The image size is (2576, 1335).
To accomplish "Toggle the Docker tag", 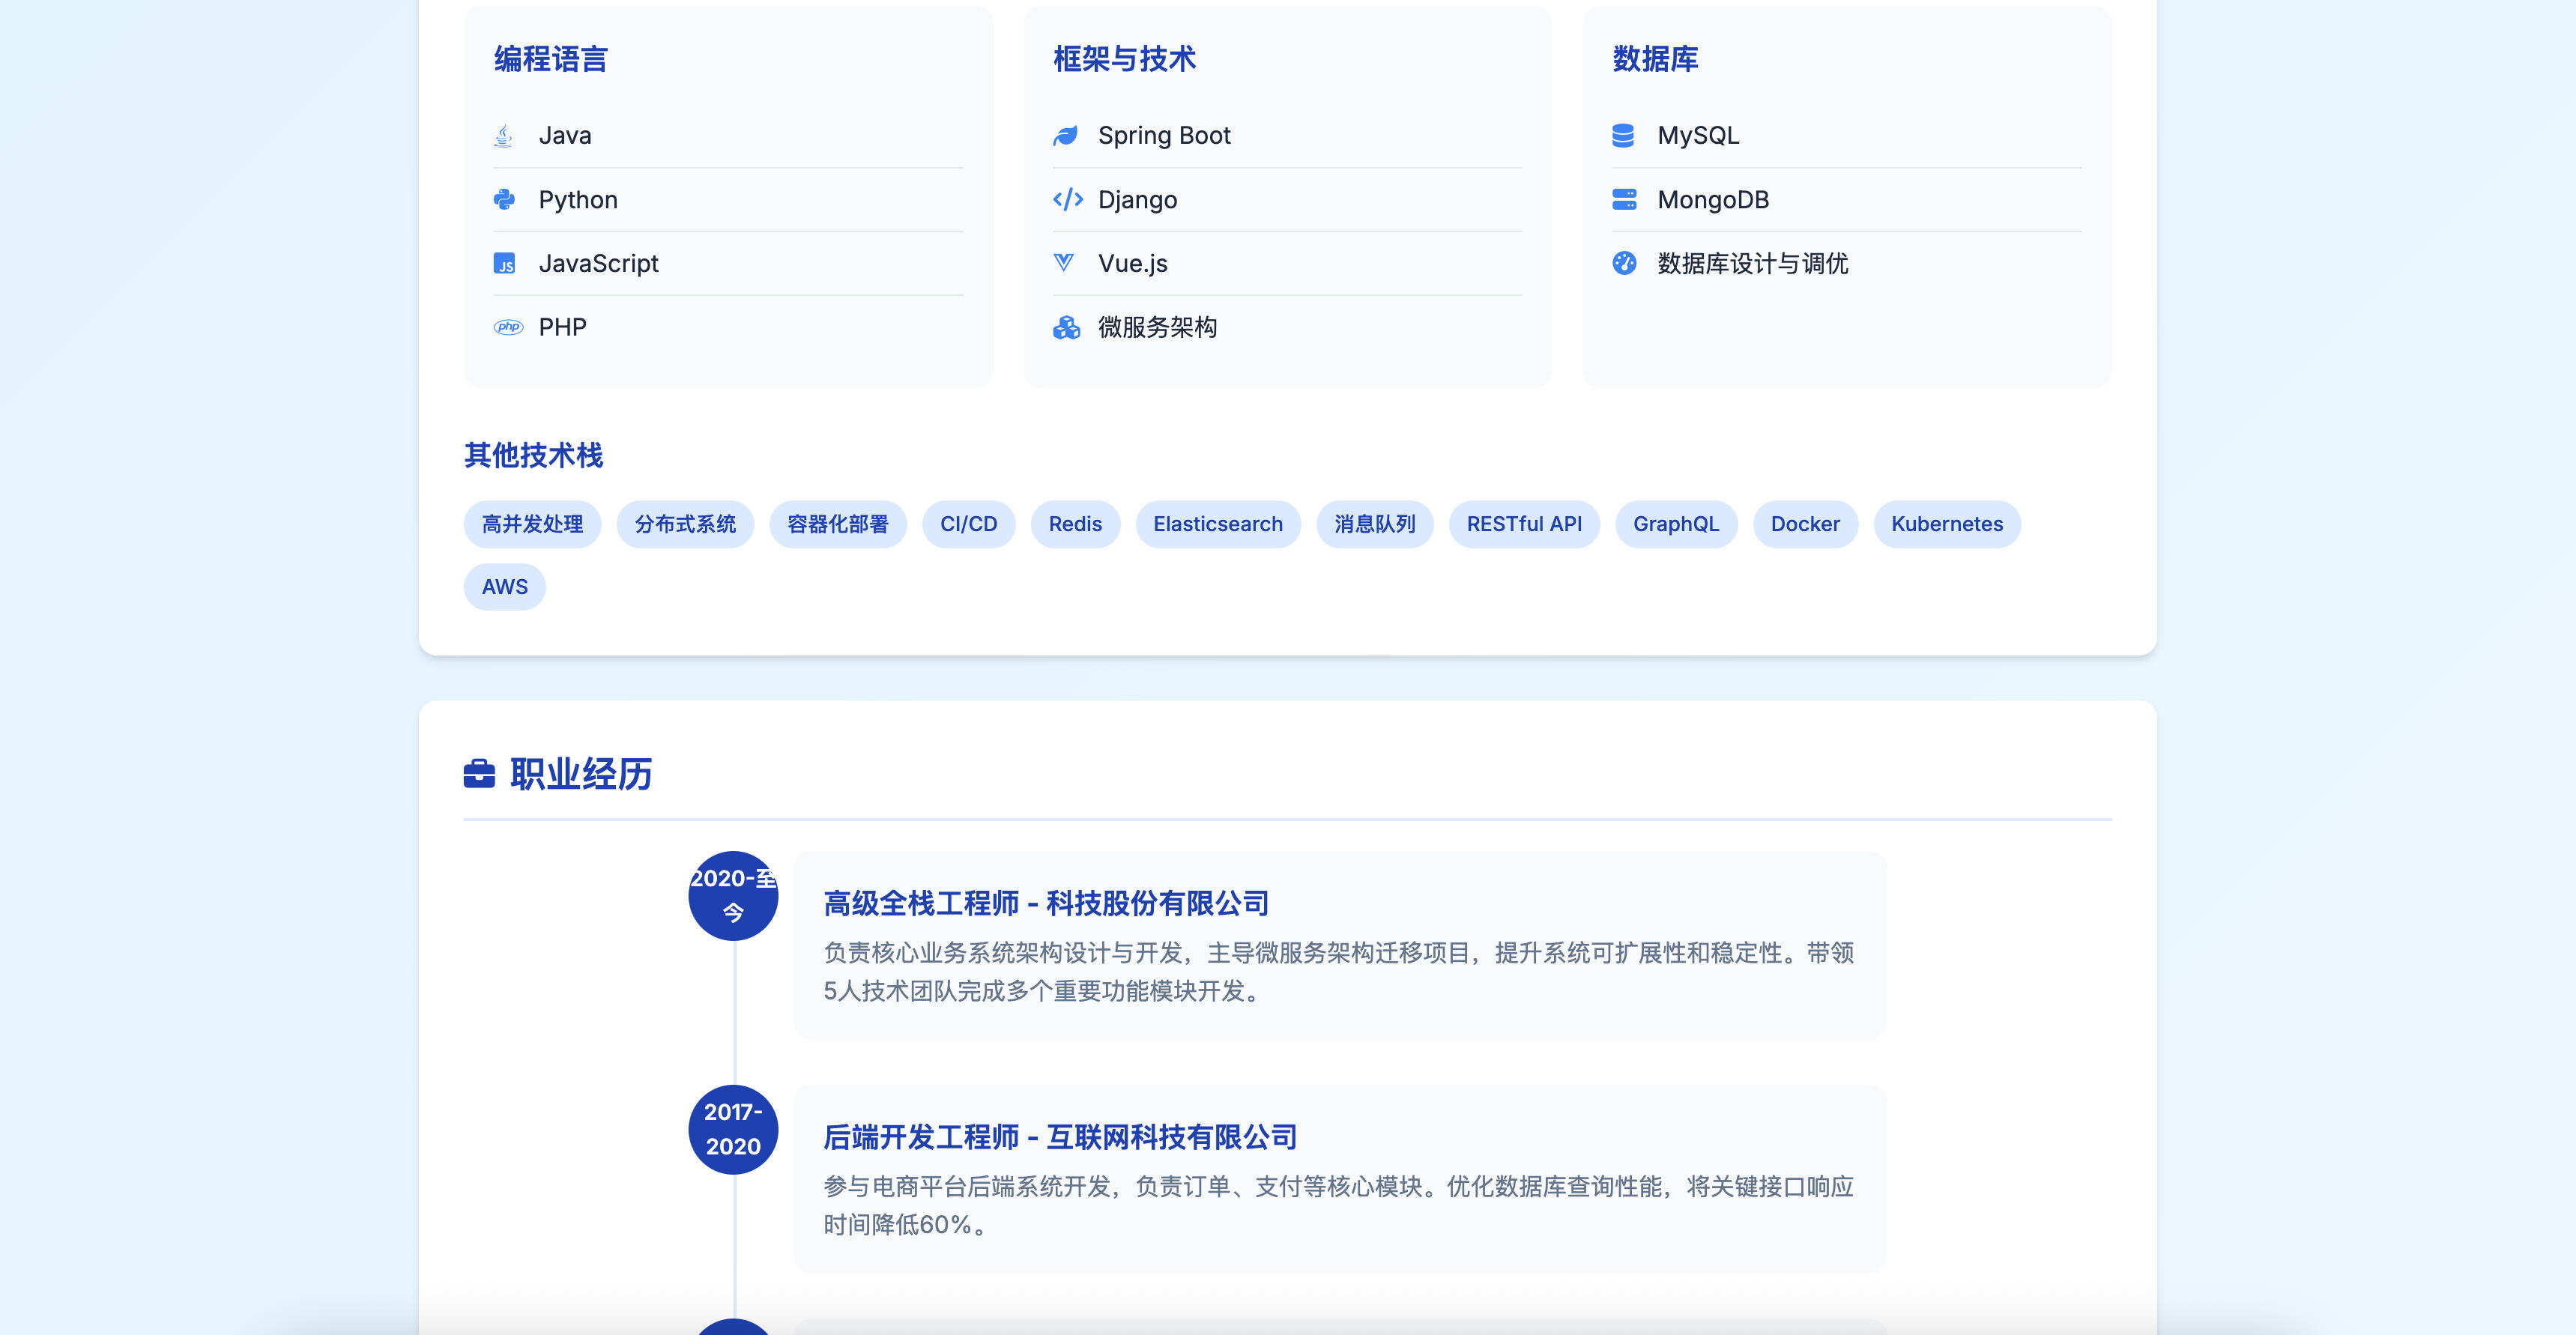I will click(x=1805, y=524).
